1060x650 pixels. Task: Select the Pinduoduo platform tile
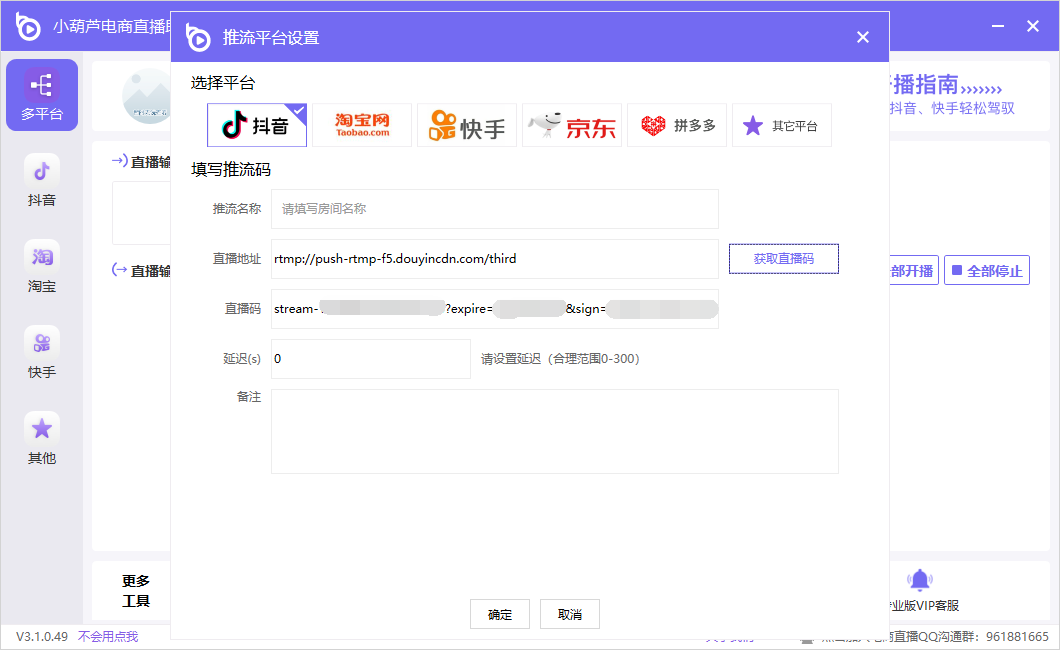coord(677,126)
